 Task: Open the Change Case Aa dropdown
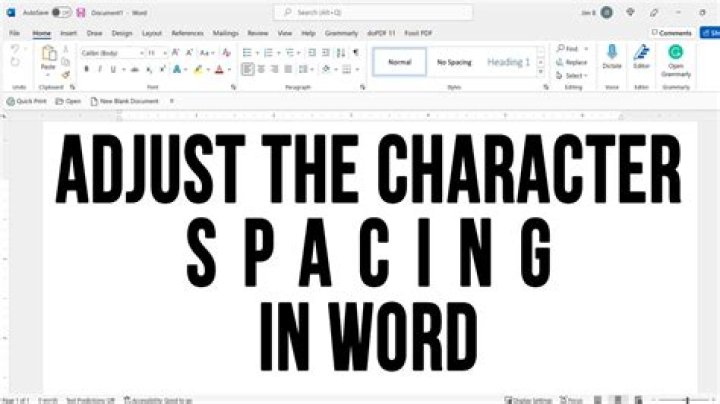pos(207,53)
